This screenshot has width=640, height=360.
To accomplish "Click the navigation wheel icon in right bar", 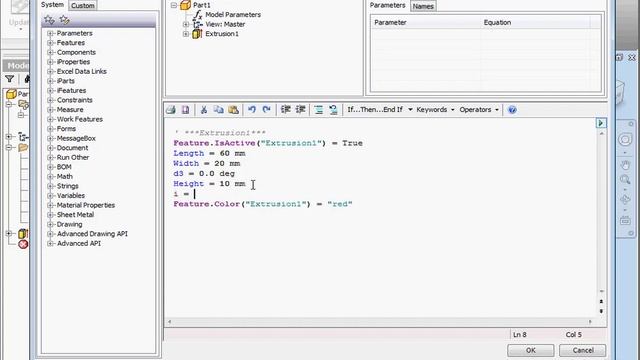I will point(625,140).
